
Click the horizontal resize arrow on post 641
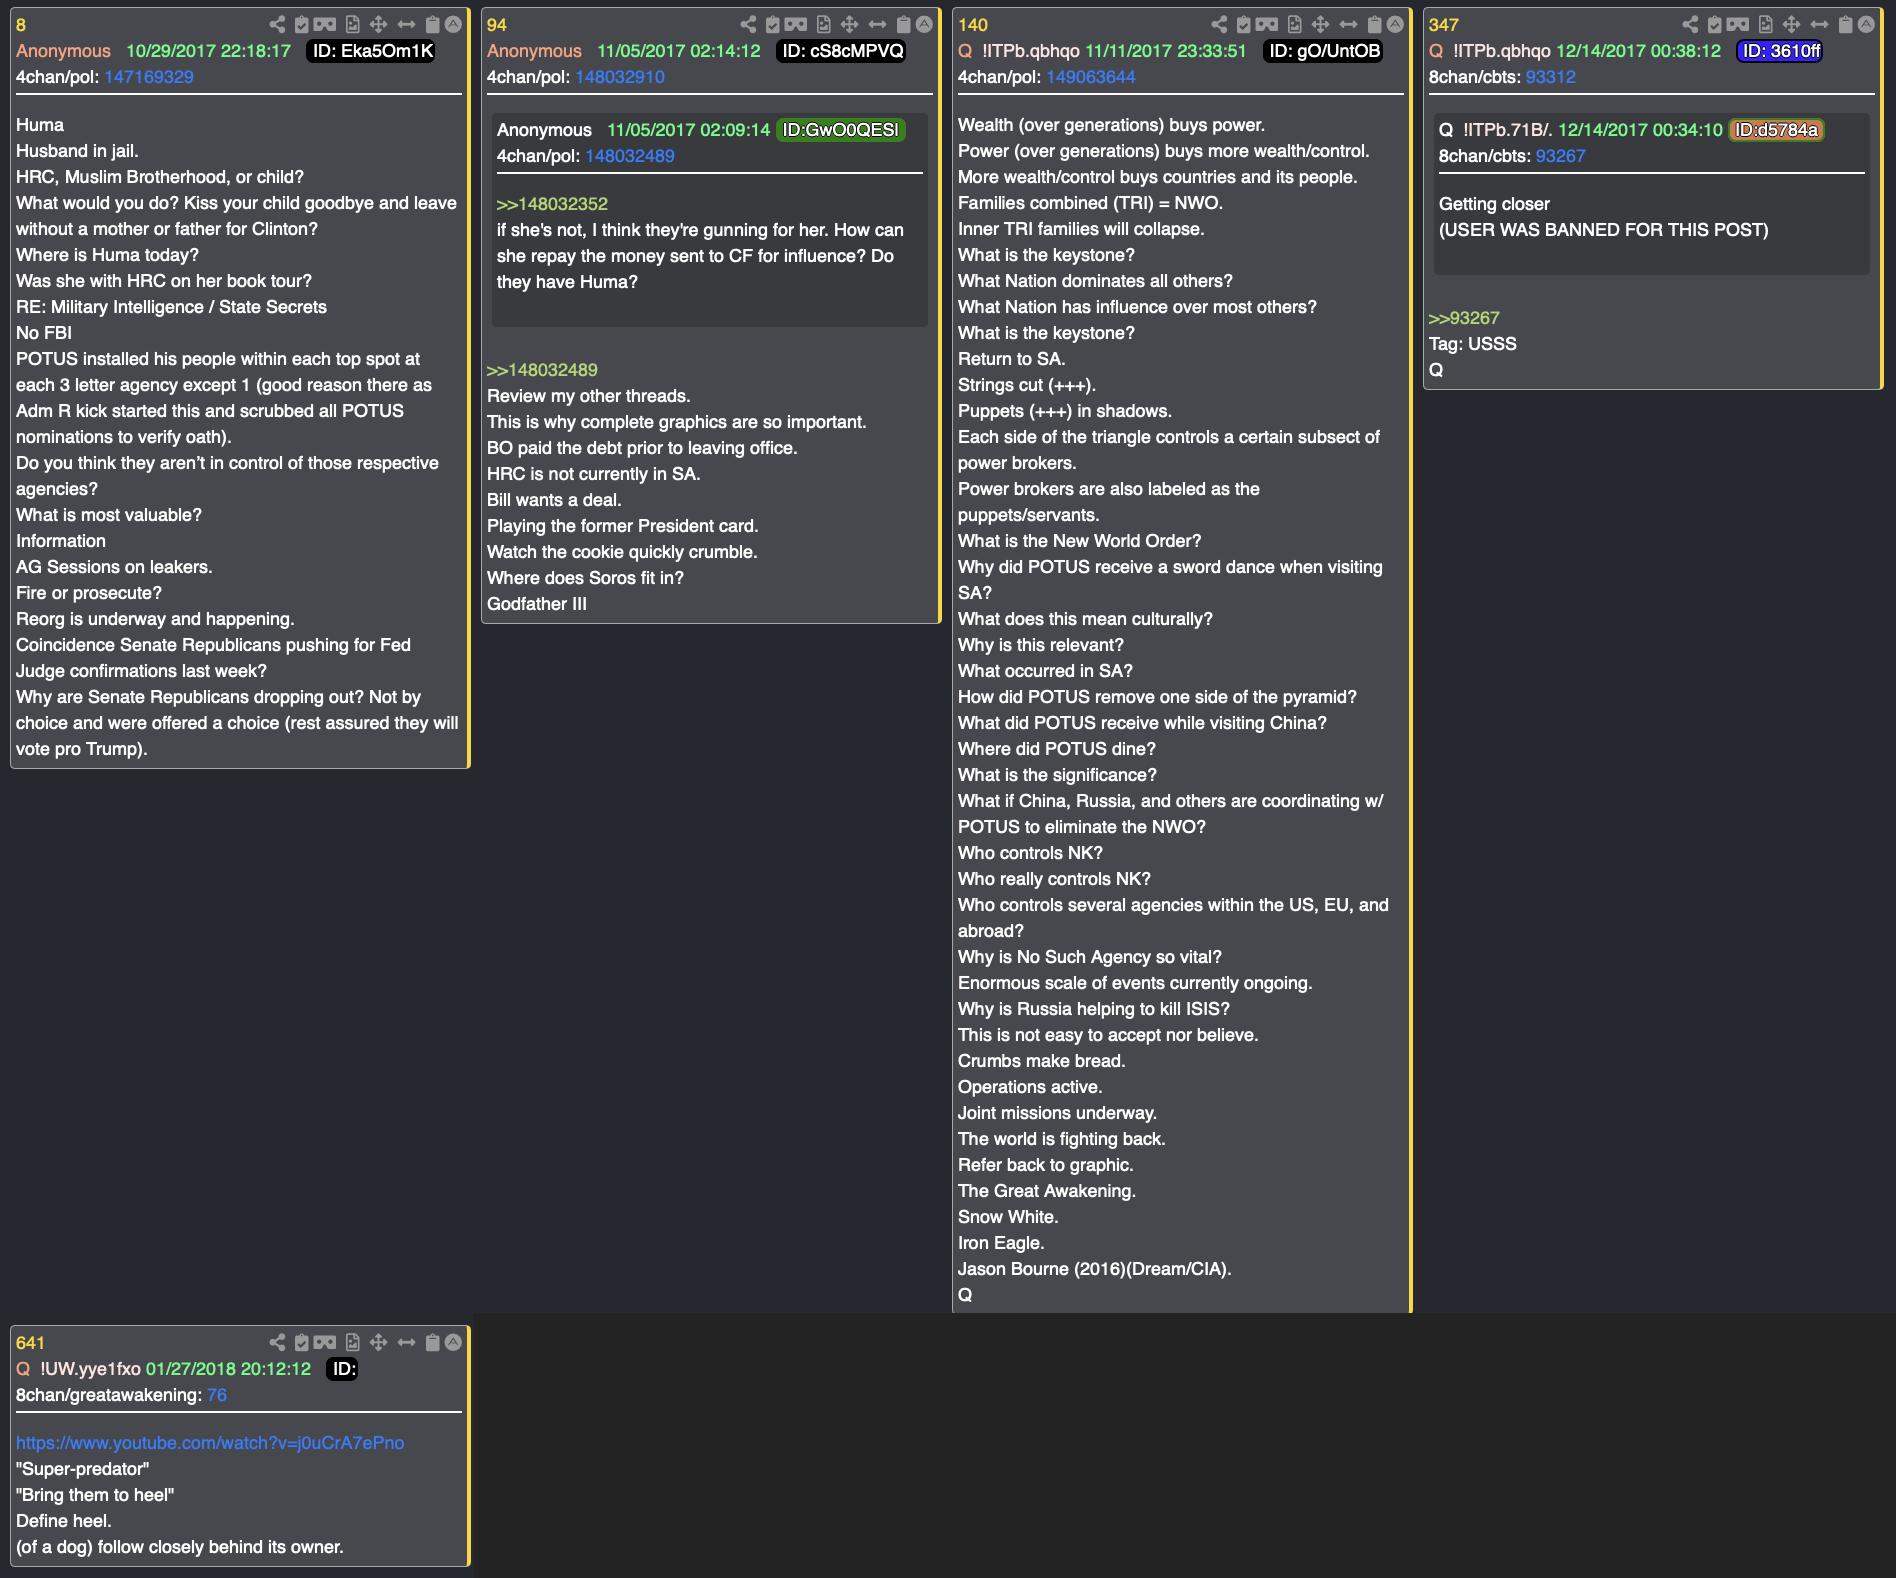coord(406,1342)
